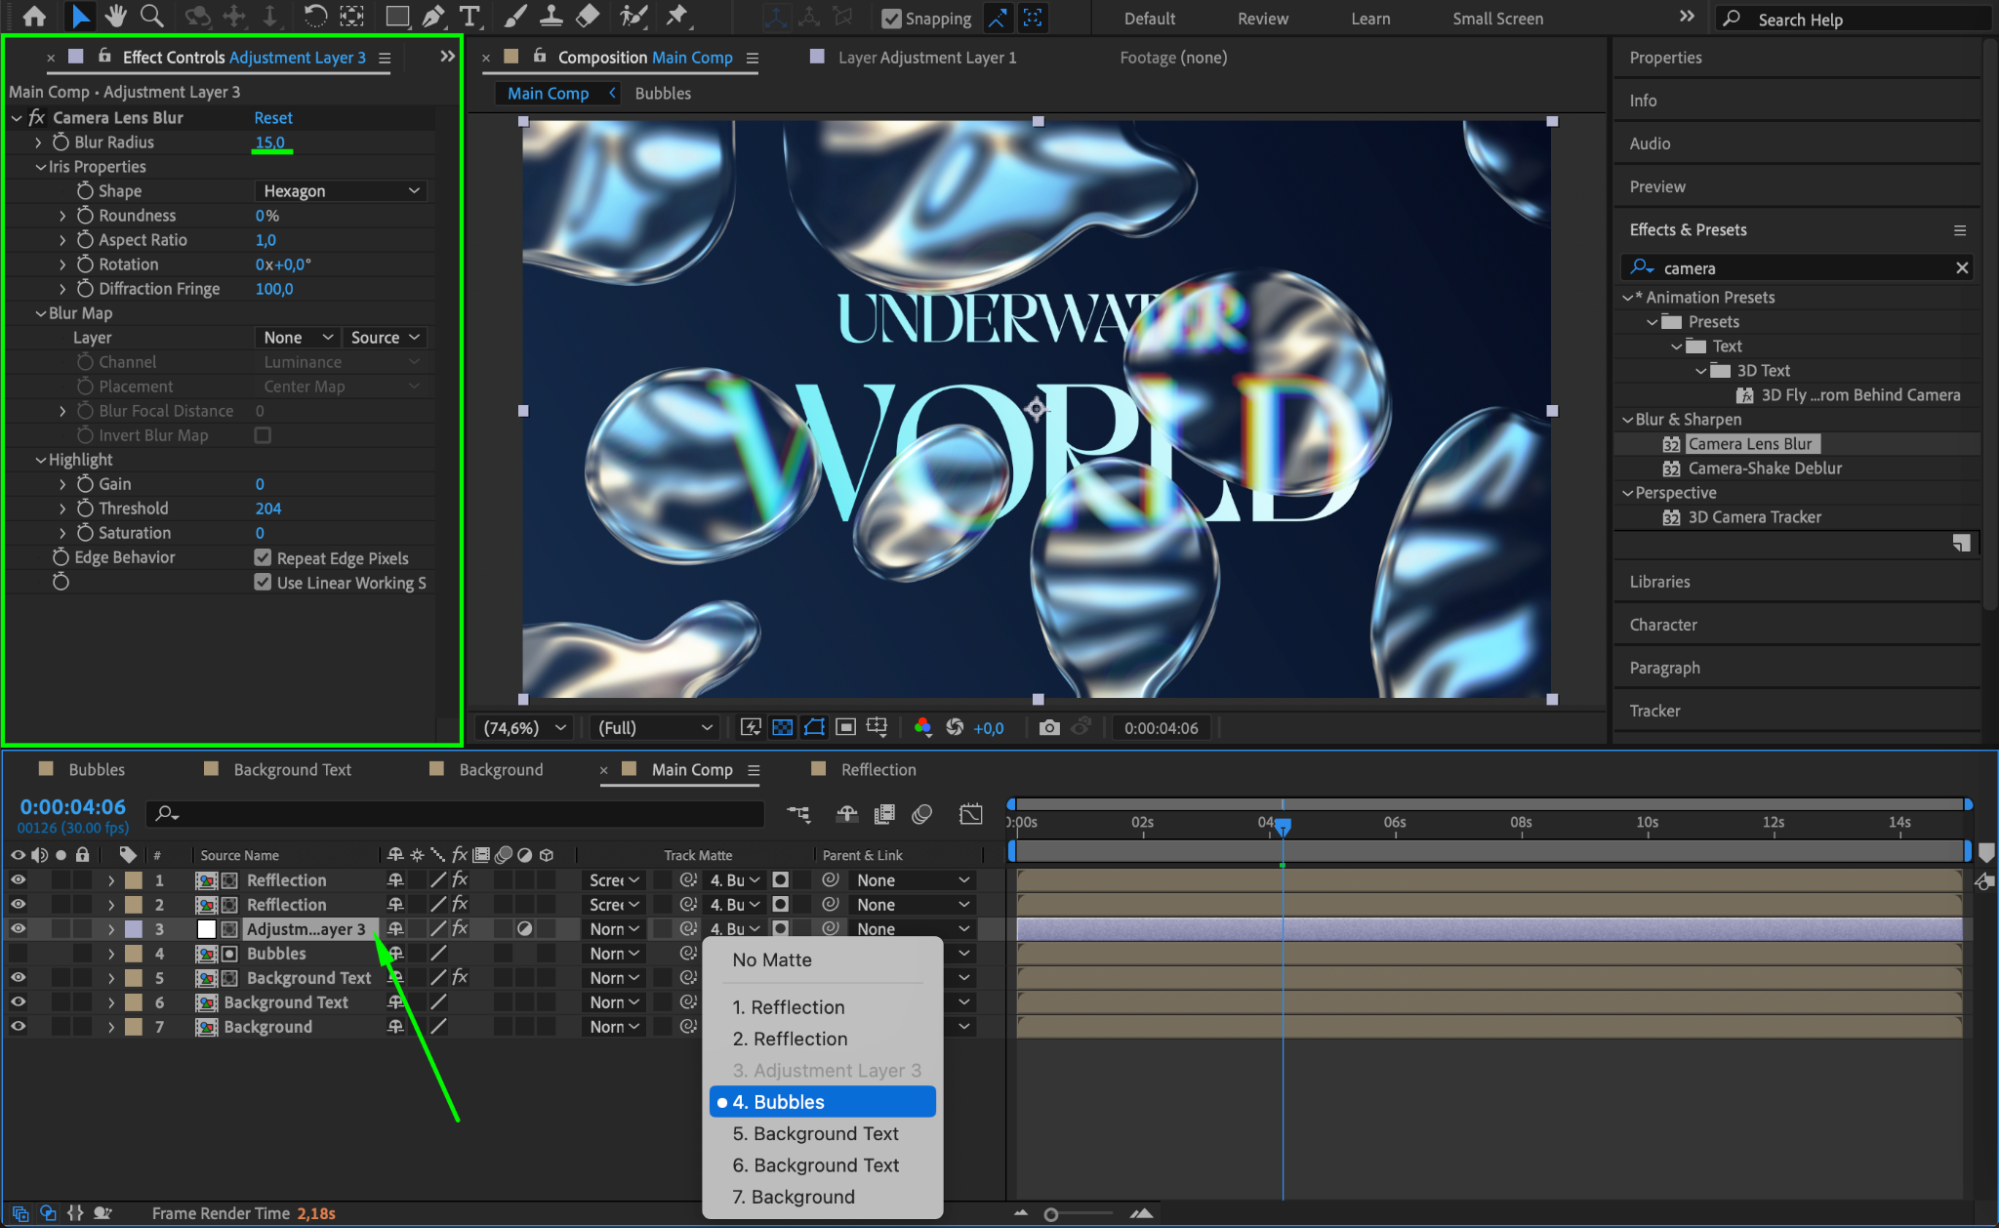Select the Type tool
Screen dimensions: 1999x1228
469,16
